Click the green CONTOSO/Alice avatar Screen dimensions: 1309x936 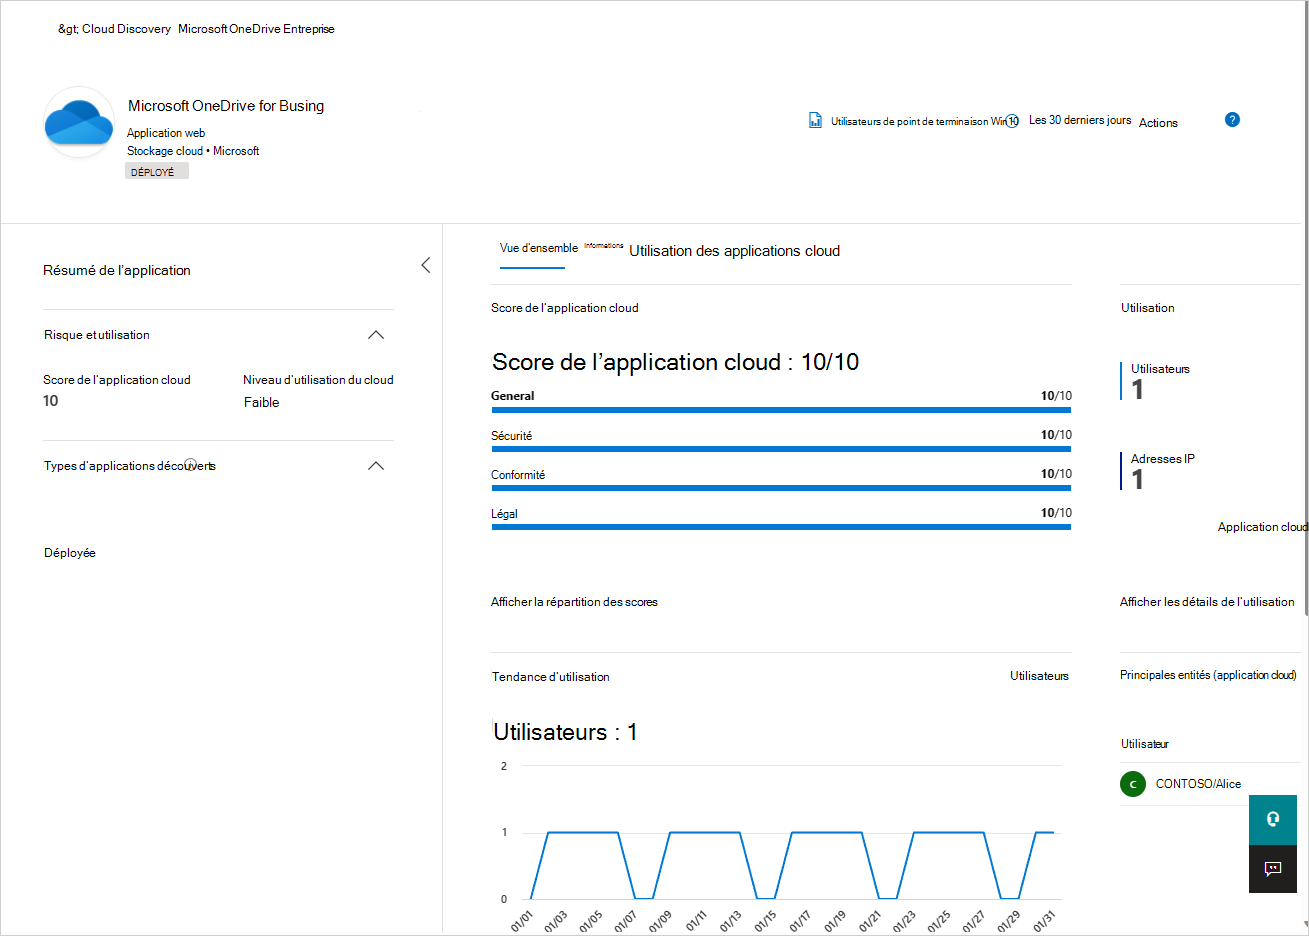1132,784
